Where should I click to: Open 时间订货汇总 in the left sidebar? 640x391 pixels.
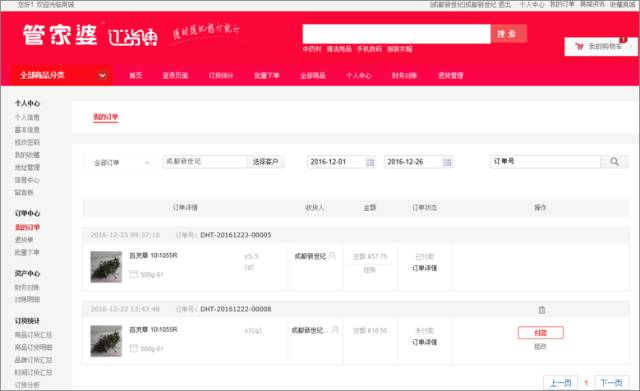click(33, 373)
